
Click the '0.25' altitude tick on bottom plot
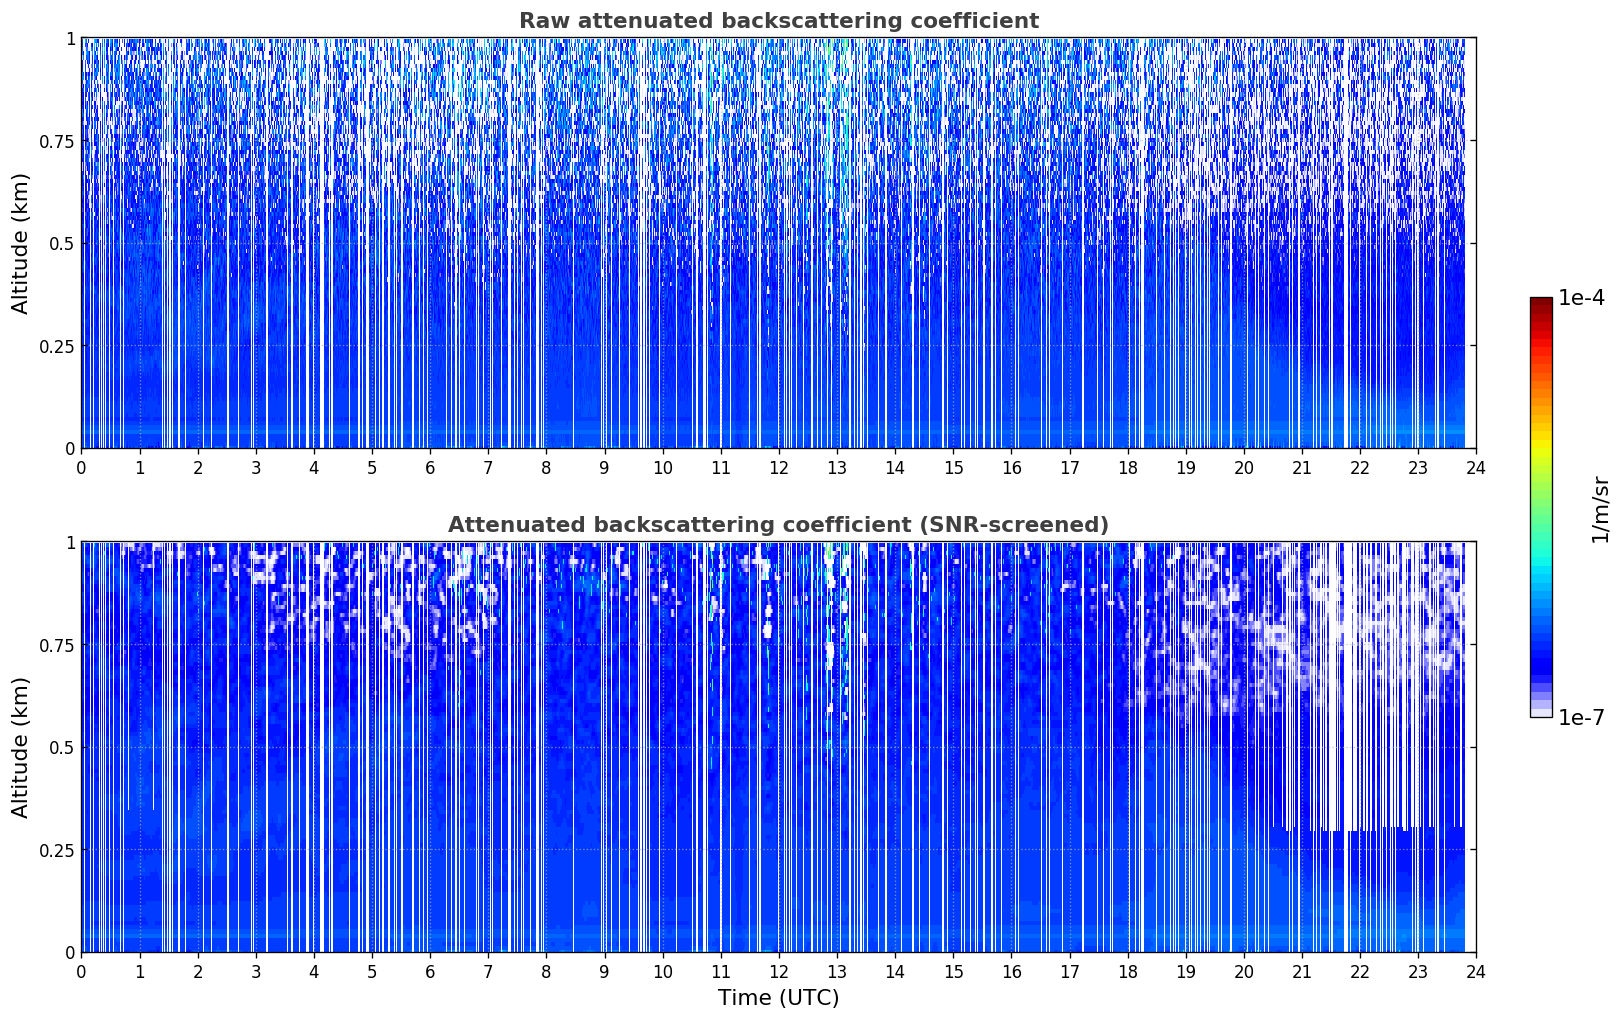click(x=57, y=850)
